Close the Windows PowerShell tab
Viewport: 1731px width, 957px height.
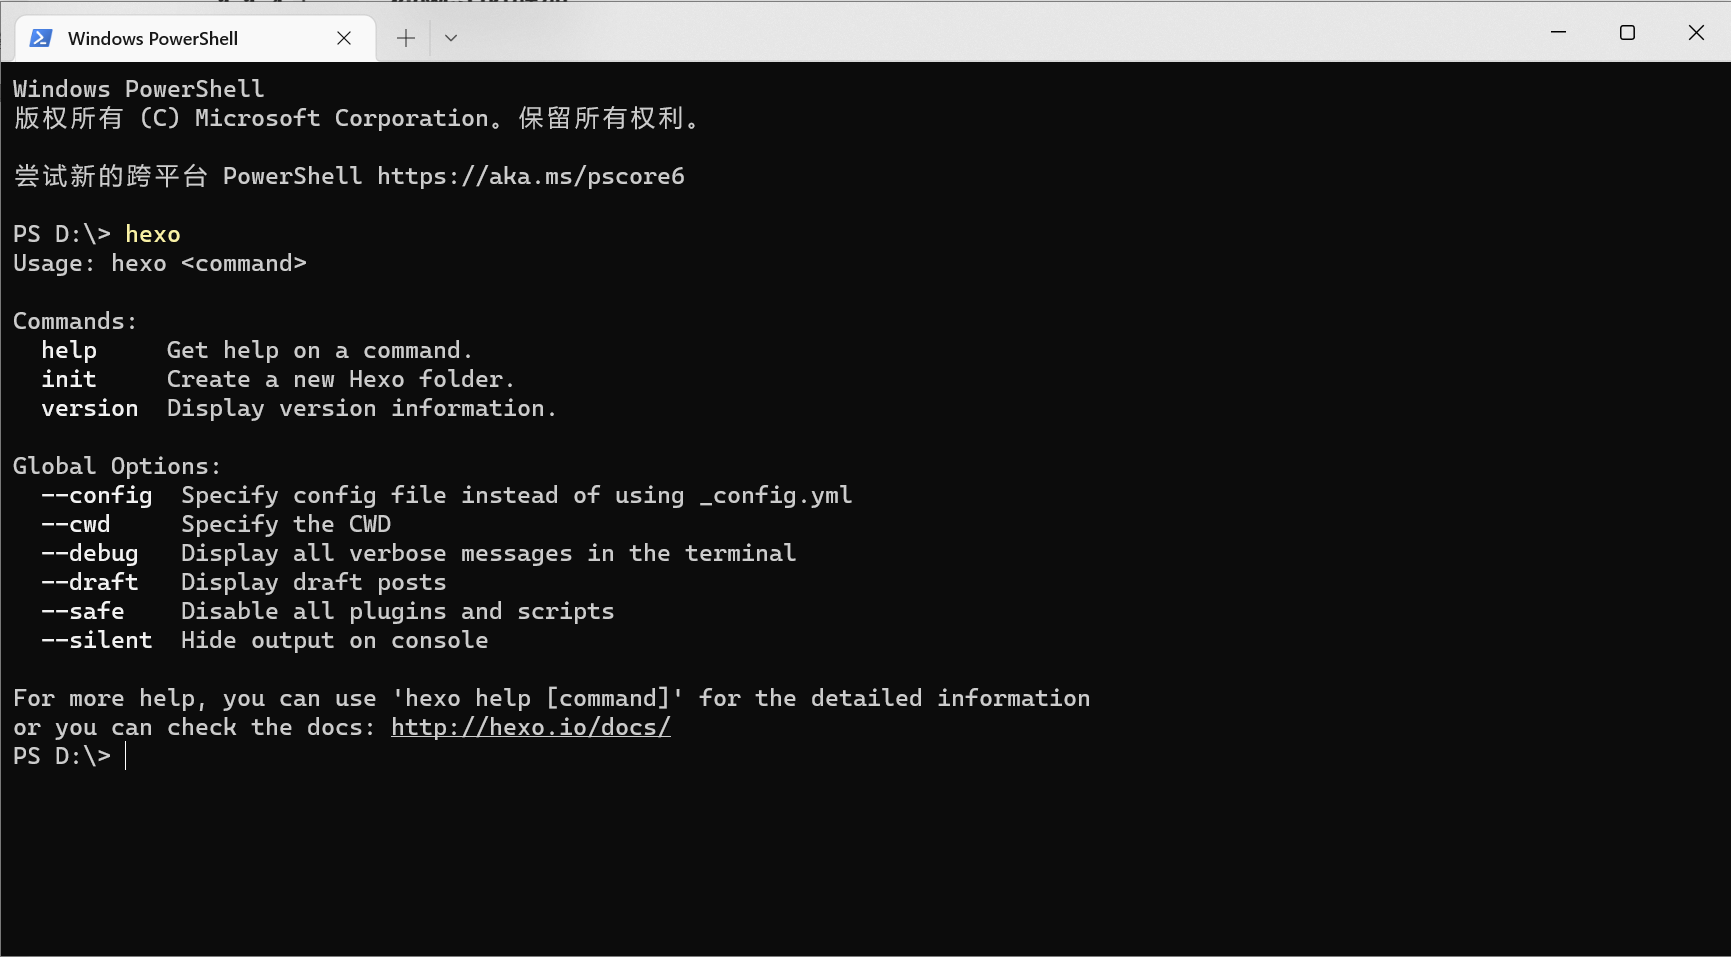coord(344,38)
